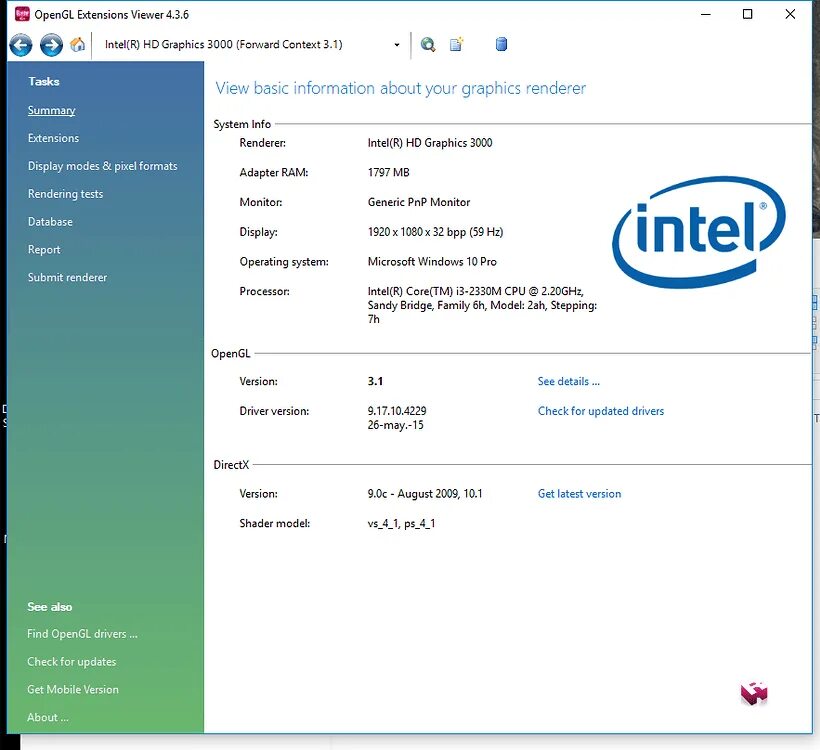
Task: Click Get Mobile Version link
Action: click(73, 689)
